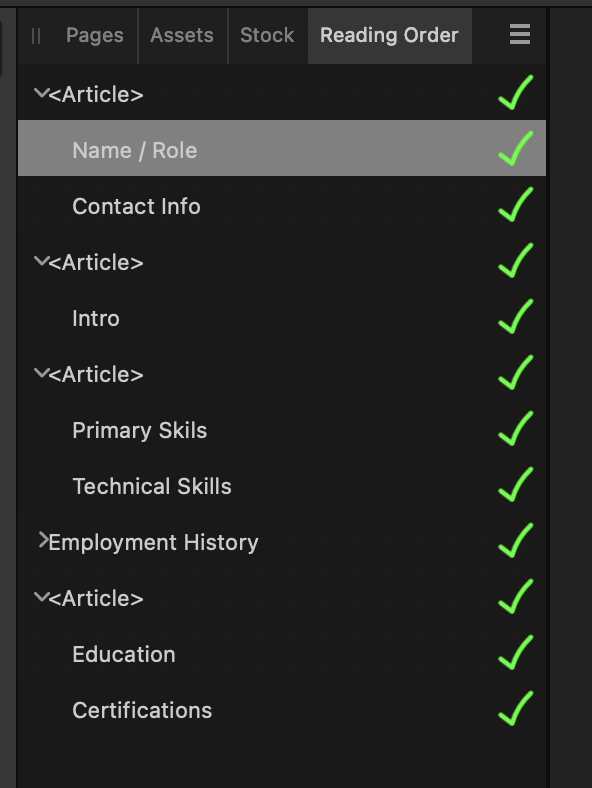
Task: Open the panel hamburger menu
Action: coord(520,34)
